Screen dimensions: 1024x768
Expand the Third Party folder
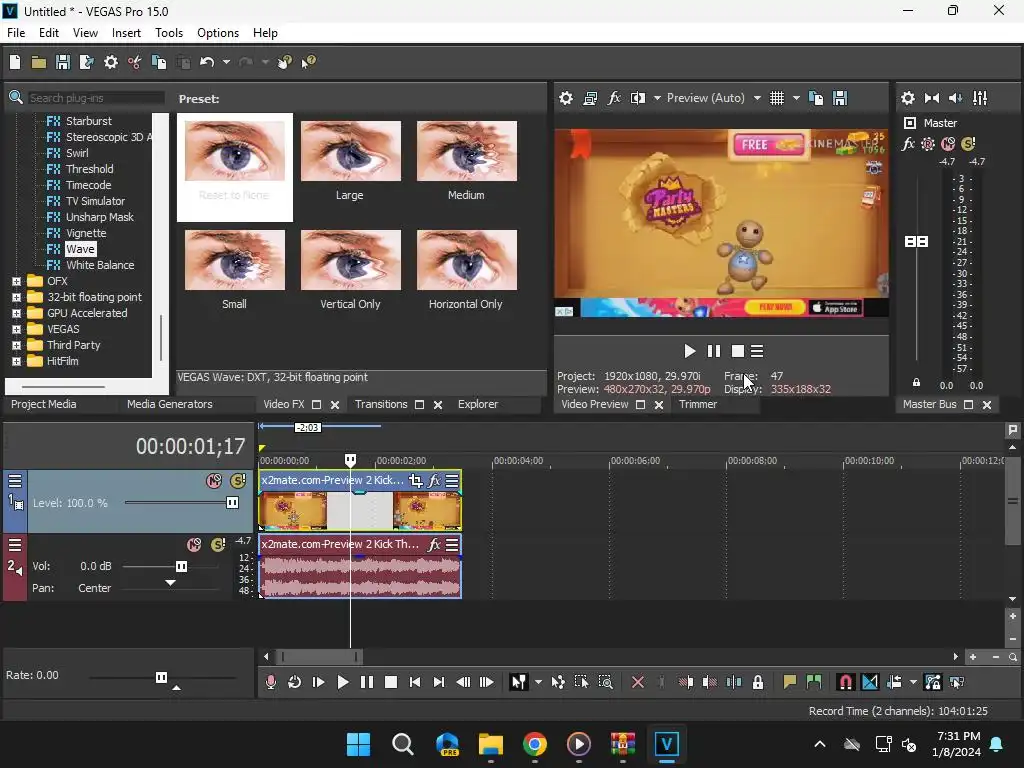coord(16,345)
